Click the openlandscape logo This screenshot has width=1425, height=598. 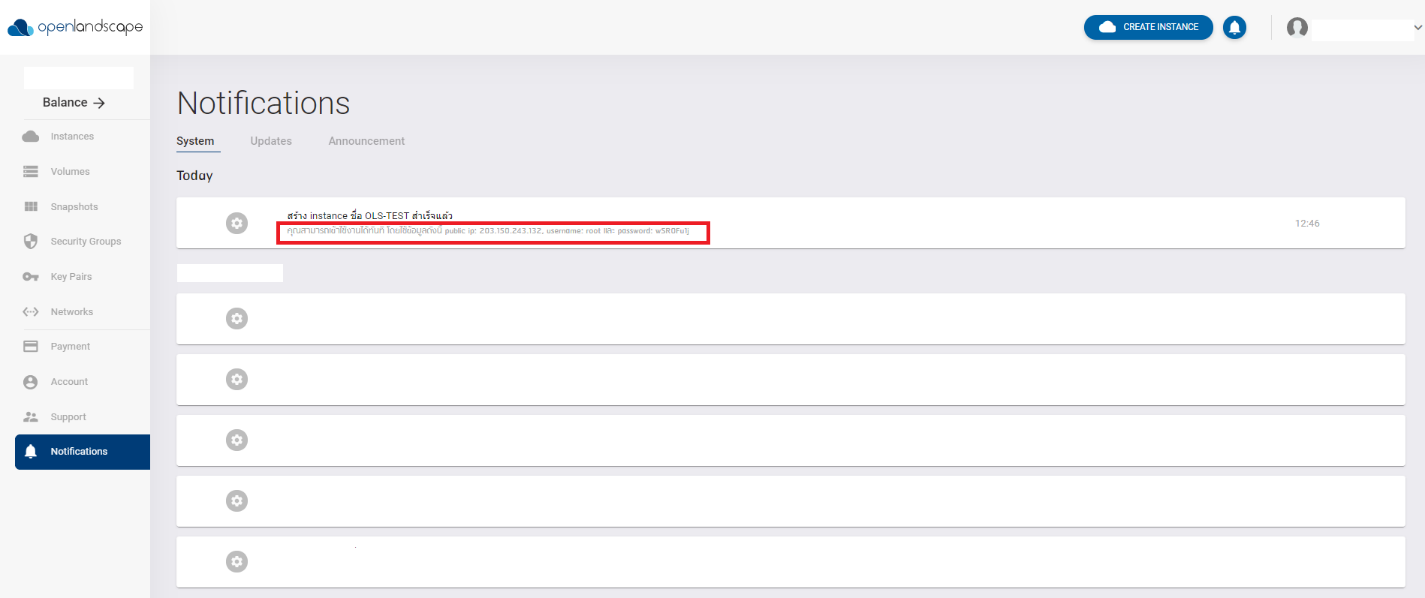click(x=73, y=27)
